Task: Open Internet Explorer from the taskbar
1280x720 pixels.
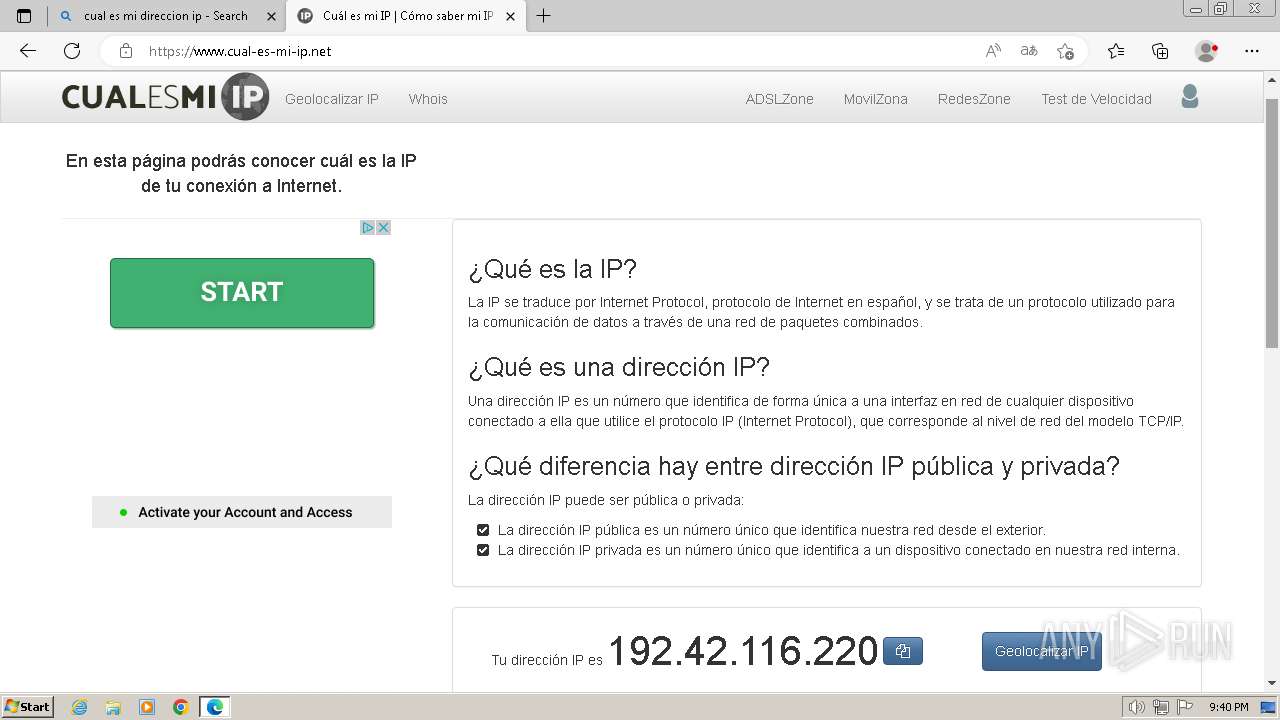Action: point(80,707)
